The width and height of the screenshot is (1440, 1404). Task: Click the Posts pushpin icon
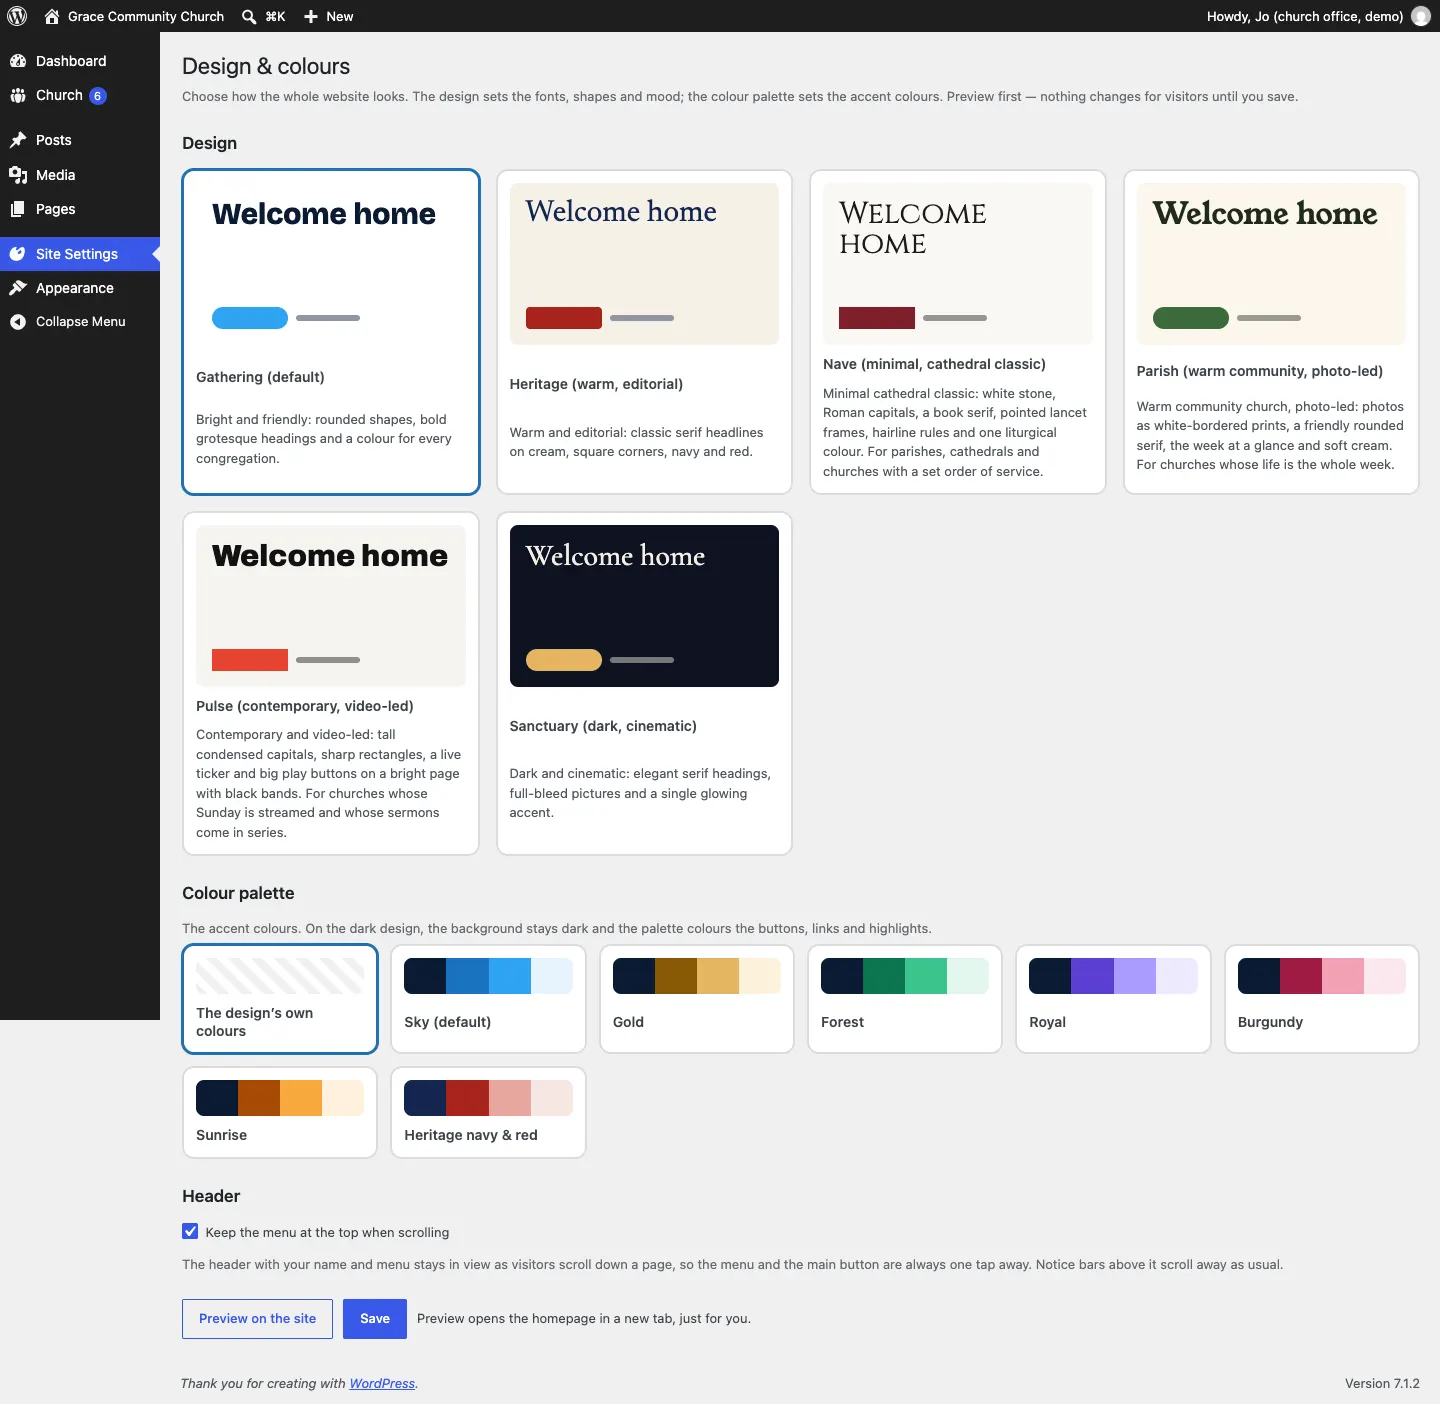(18, 140)
